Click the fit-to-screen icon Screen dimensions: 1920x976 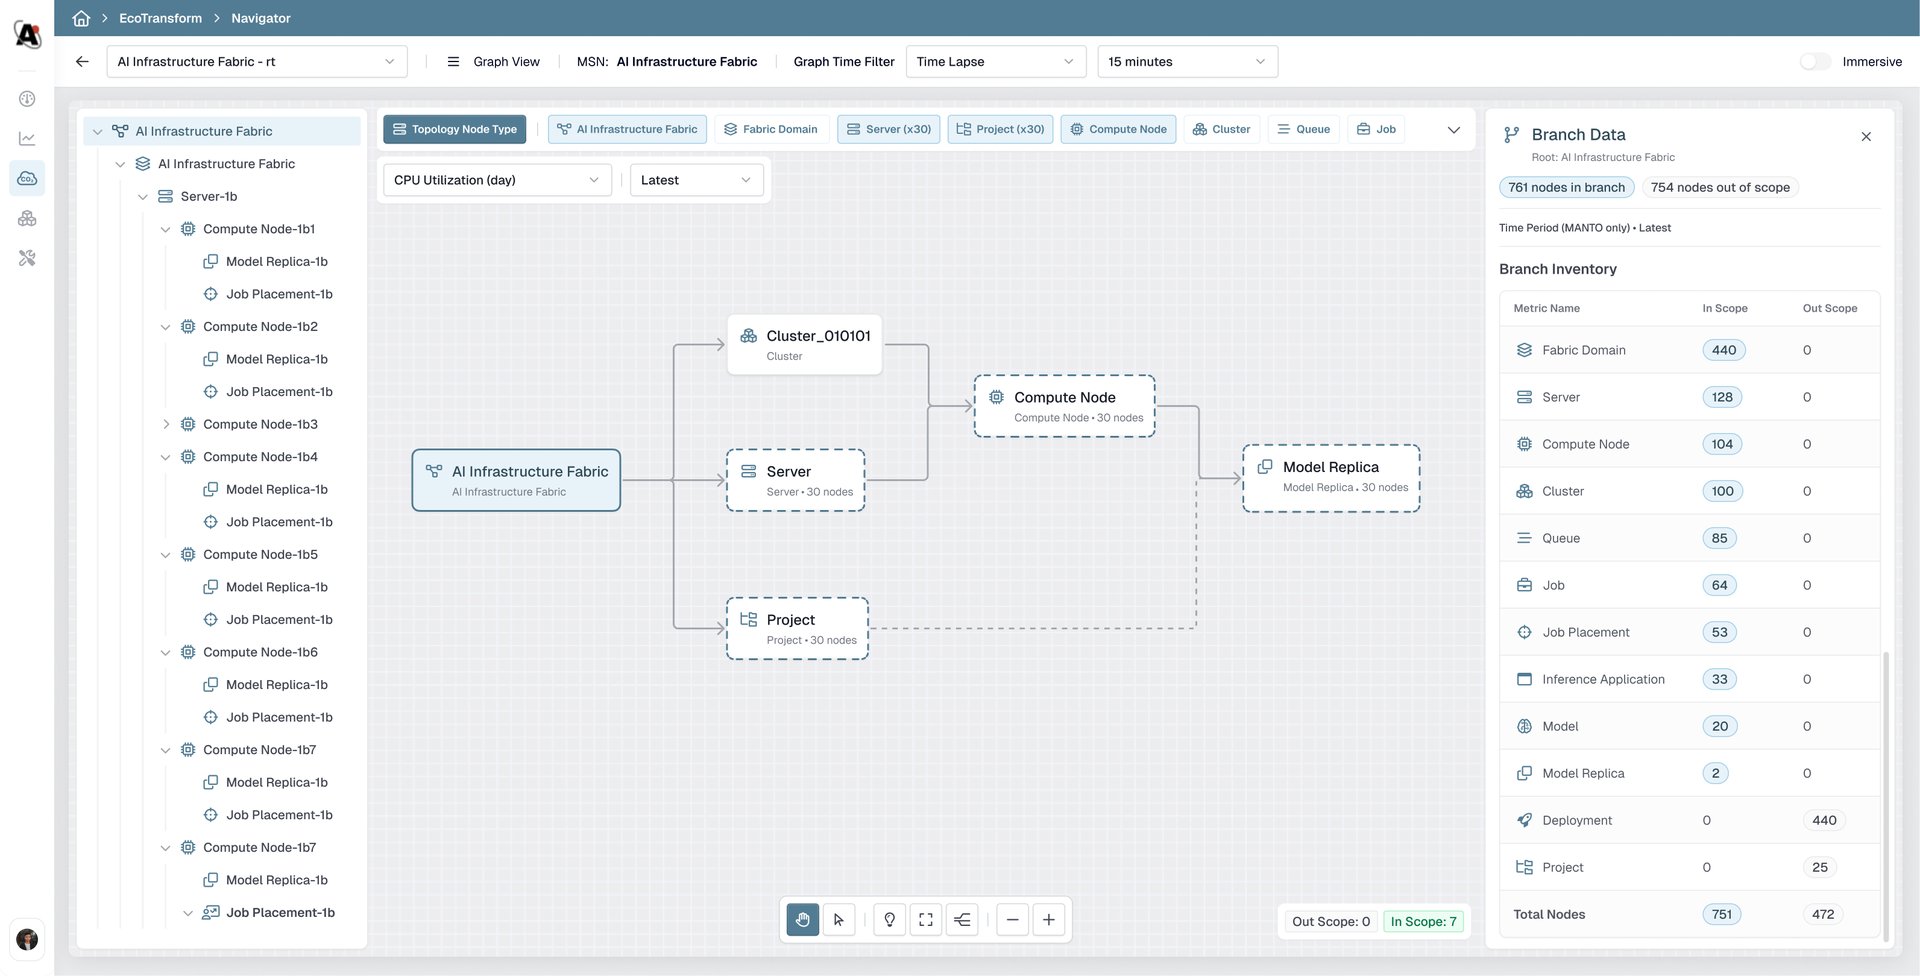(926, 920)
